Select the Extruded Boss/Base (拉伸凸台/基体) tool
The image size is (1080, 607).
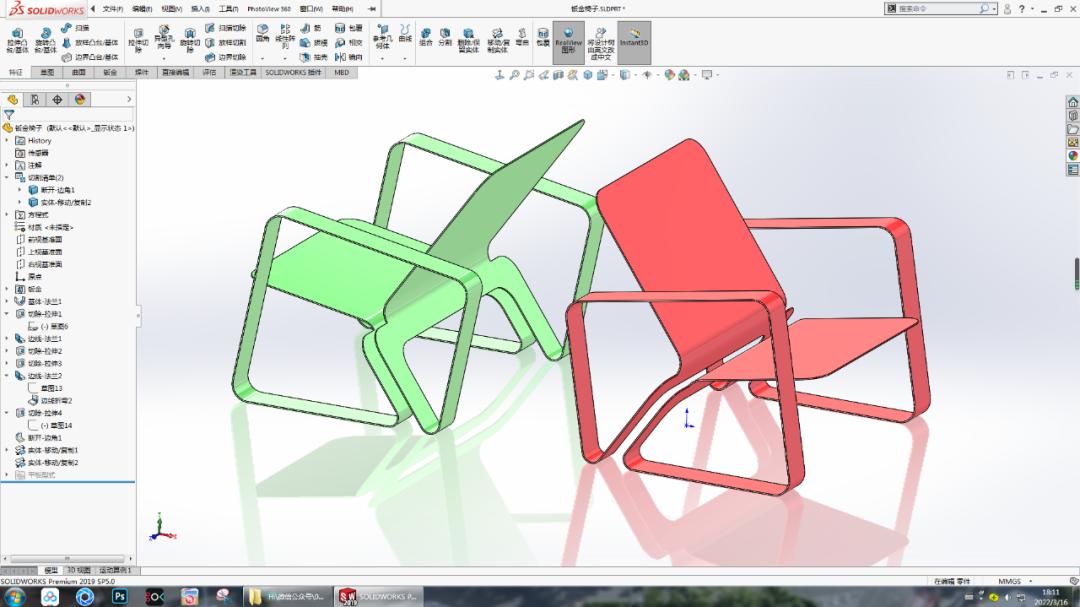[18, 39]
